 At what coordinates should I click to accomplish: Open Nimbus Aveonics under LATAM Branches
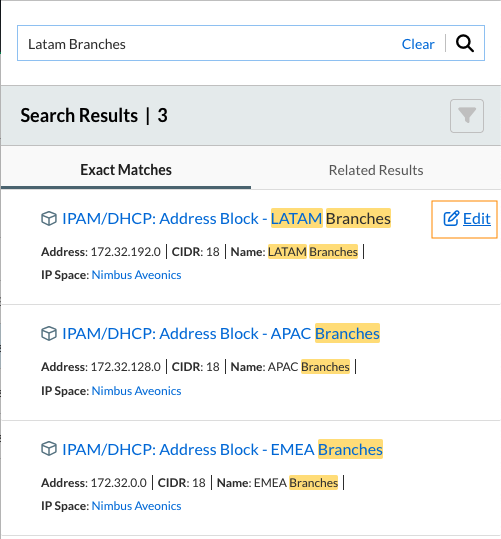tap(136, 275)
